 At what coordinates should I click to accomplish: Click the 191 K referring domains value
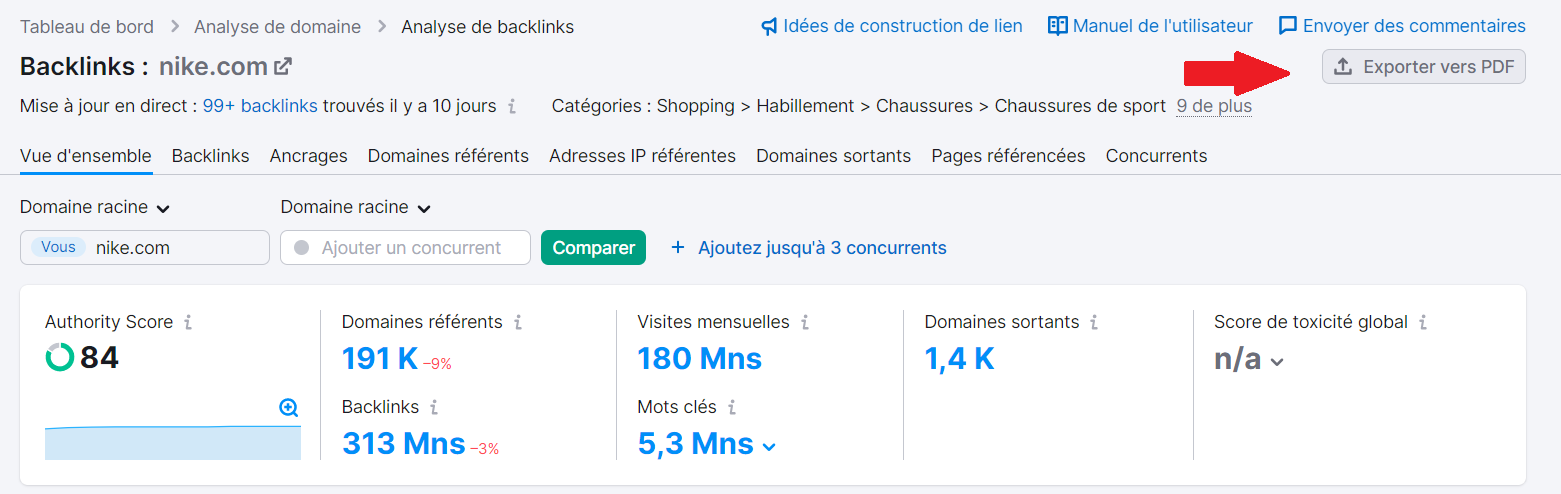click(x=380, y=358)
